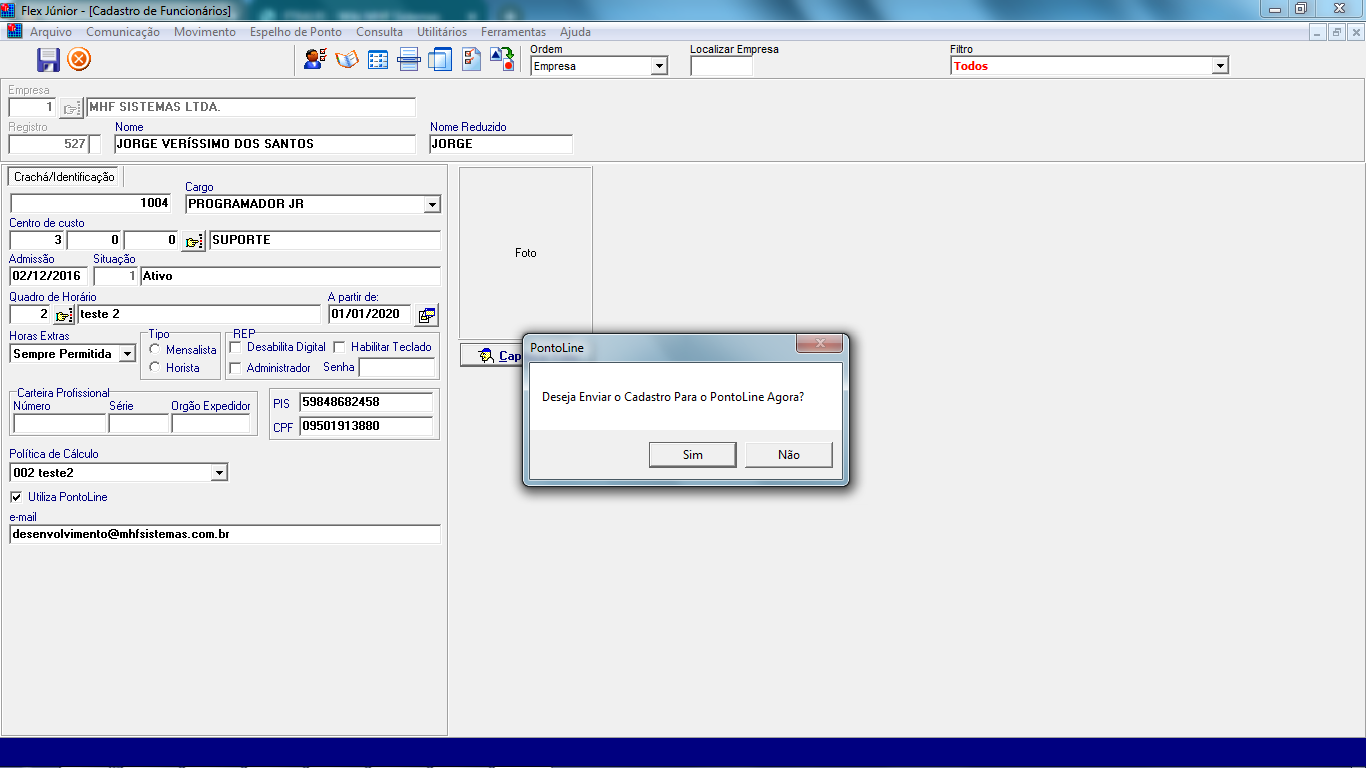The height and width of the screenshot is (768, 1366).
Task: Click the 'teste 2' schedule name
Action: (199, 315)
